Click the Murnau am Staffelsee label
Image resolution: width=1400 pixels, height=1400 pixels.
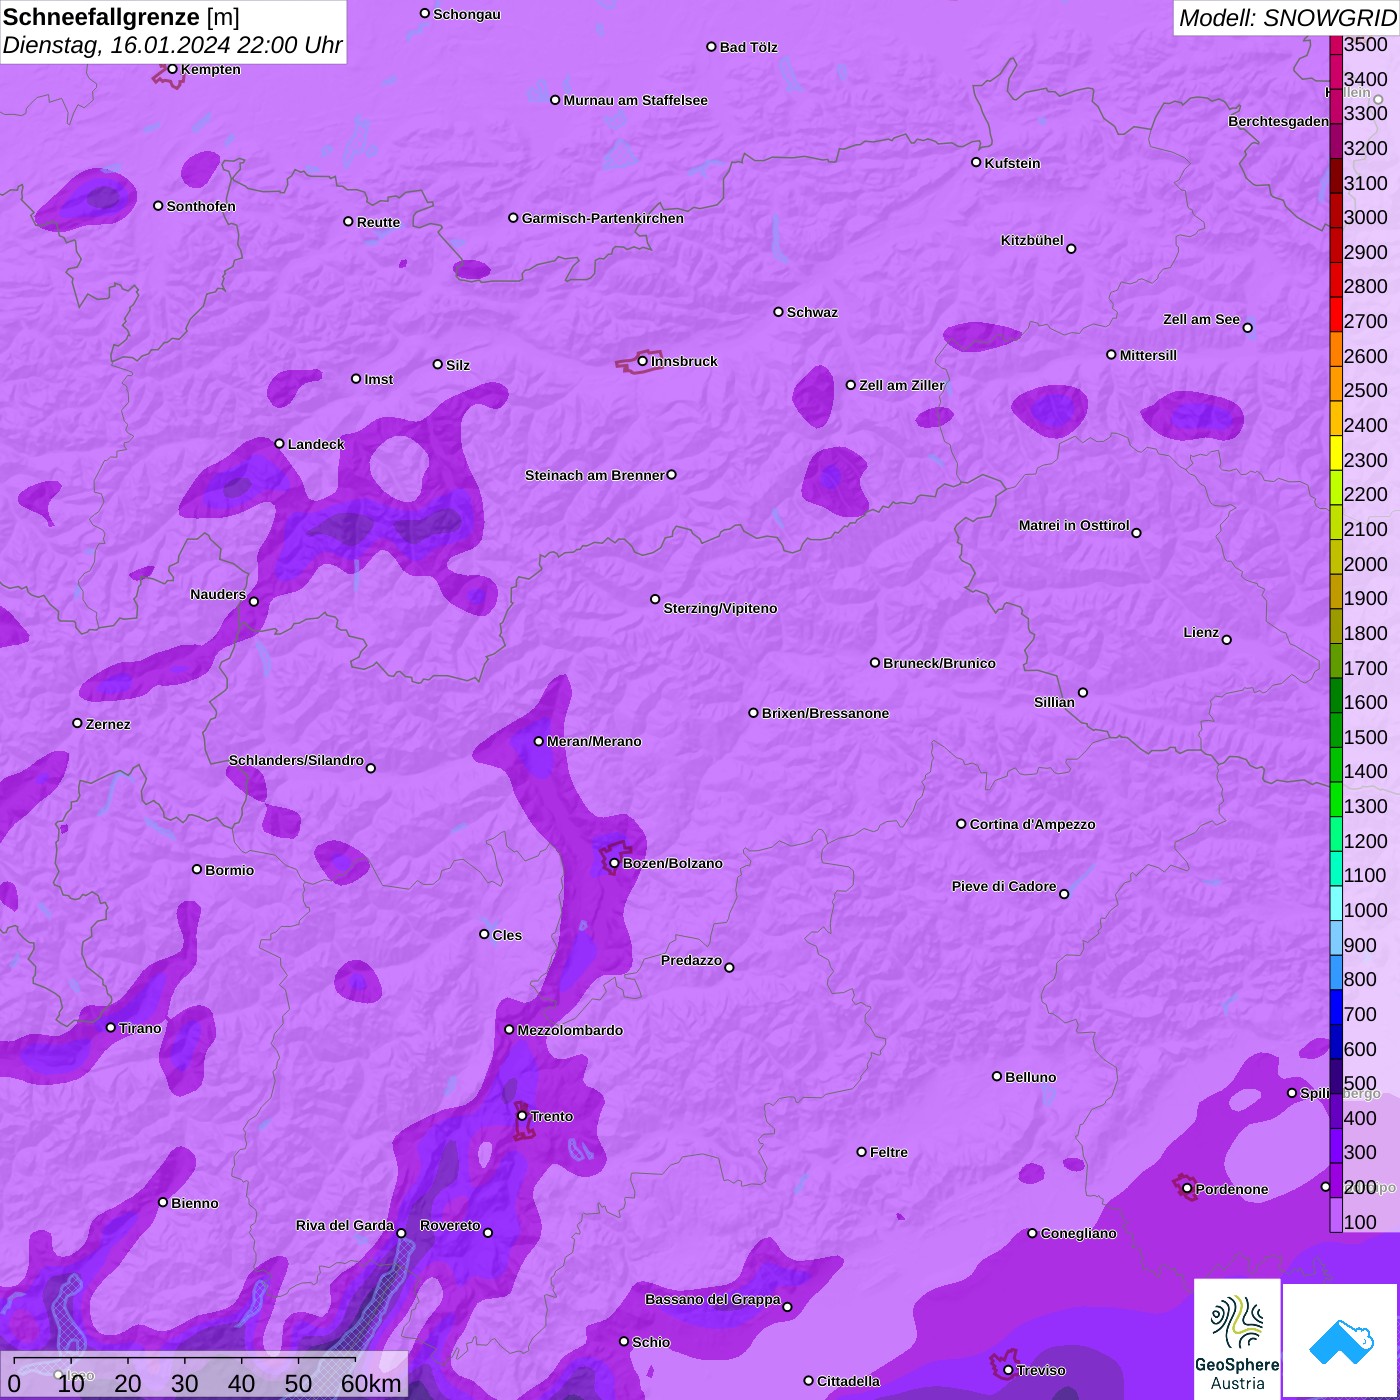click(635, 100)
